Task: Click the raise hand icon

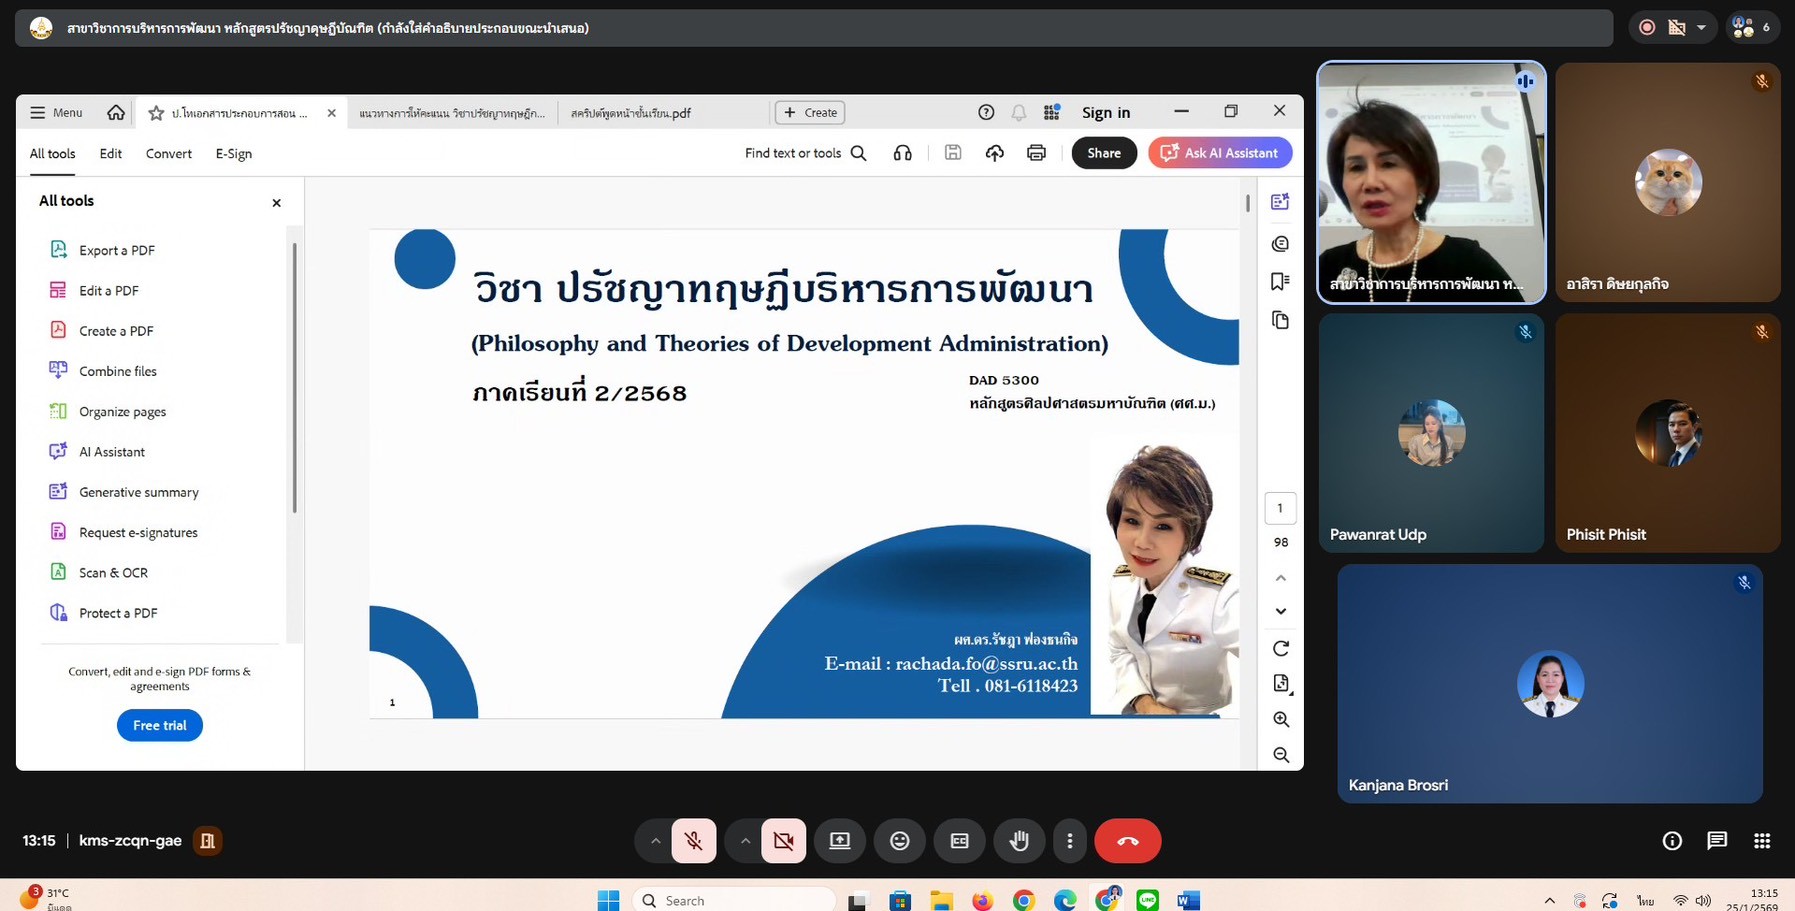Action: click(1019, 841)
